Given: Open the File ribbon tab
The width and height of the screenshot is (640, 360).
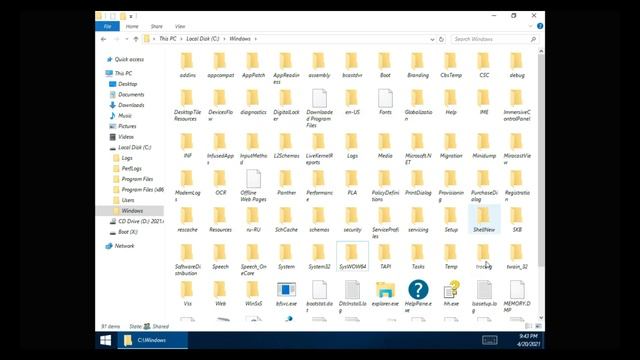Looking at the screenshot, I should (x=107, y=27).
